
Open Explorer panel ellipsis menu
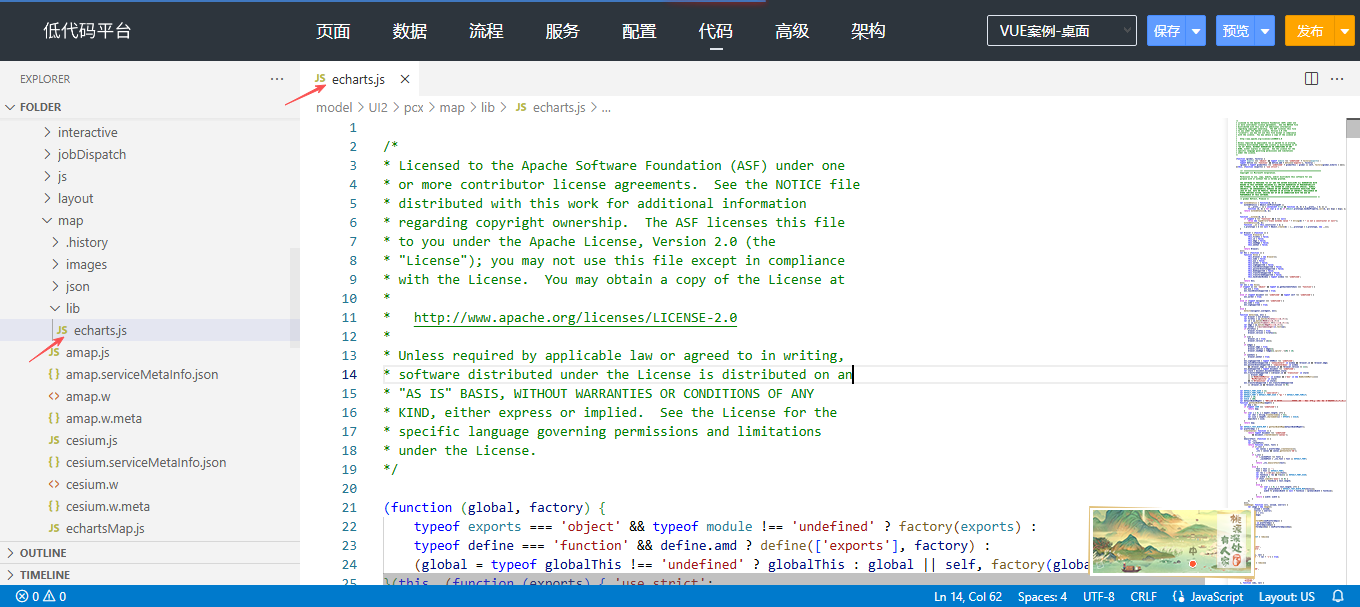pyautogui.click(x=277, y=79)
